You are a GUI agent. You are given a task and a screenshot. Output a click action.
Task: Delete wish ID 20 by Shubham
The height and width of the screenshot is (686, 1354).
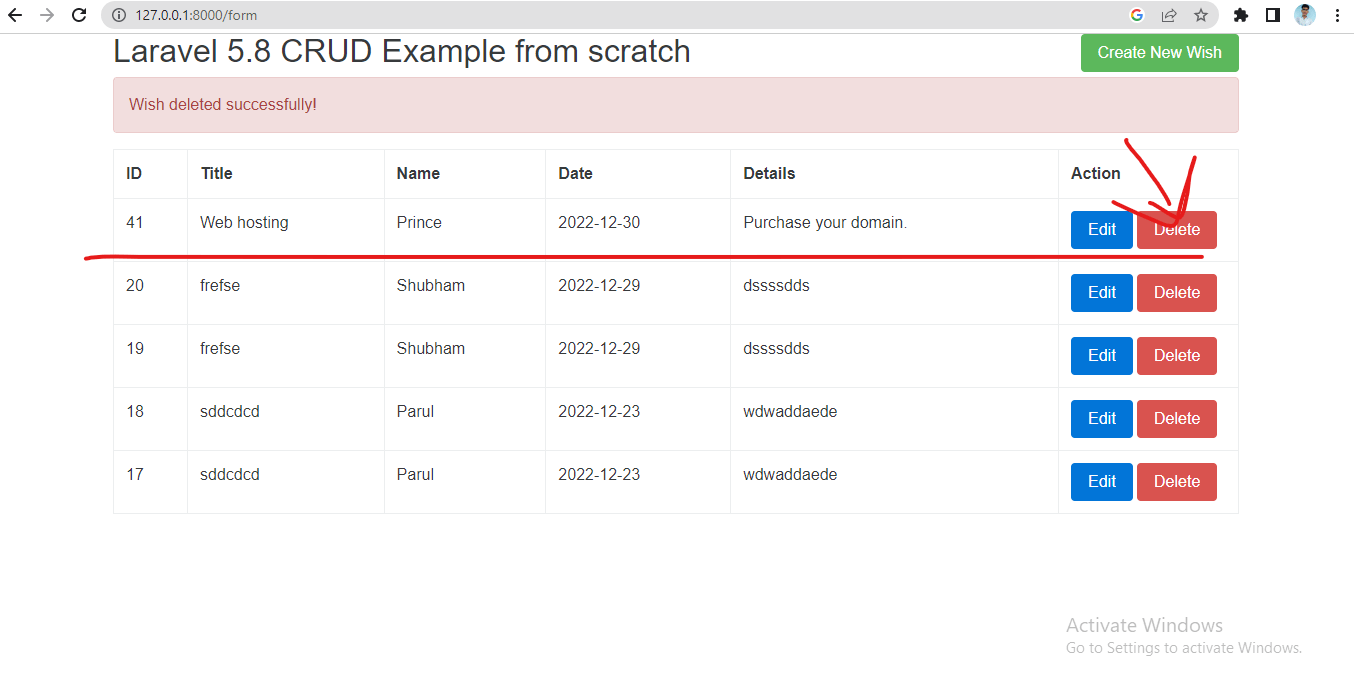point(1176,292)
